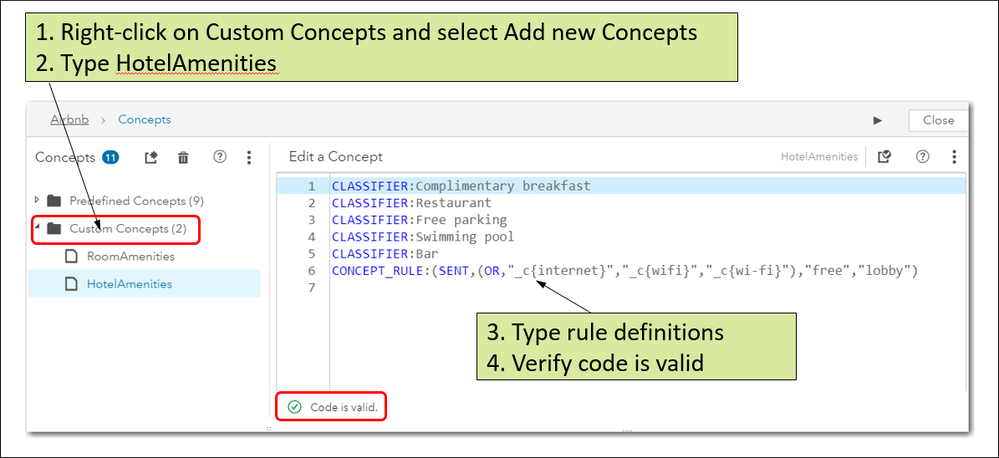
Task: Click the CONCEPT_RULE line in code editor
Action: coord(624,271)
